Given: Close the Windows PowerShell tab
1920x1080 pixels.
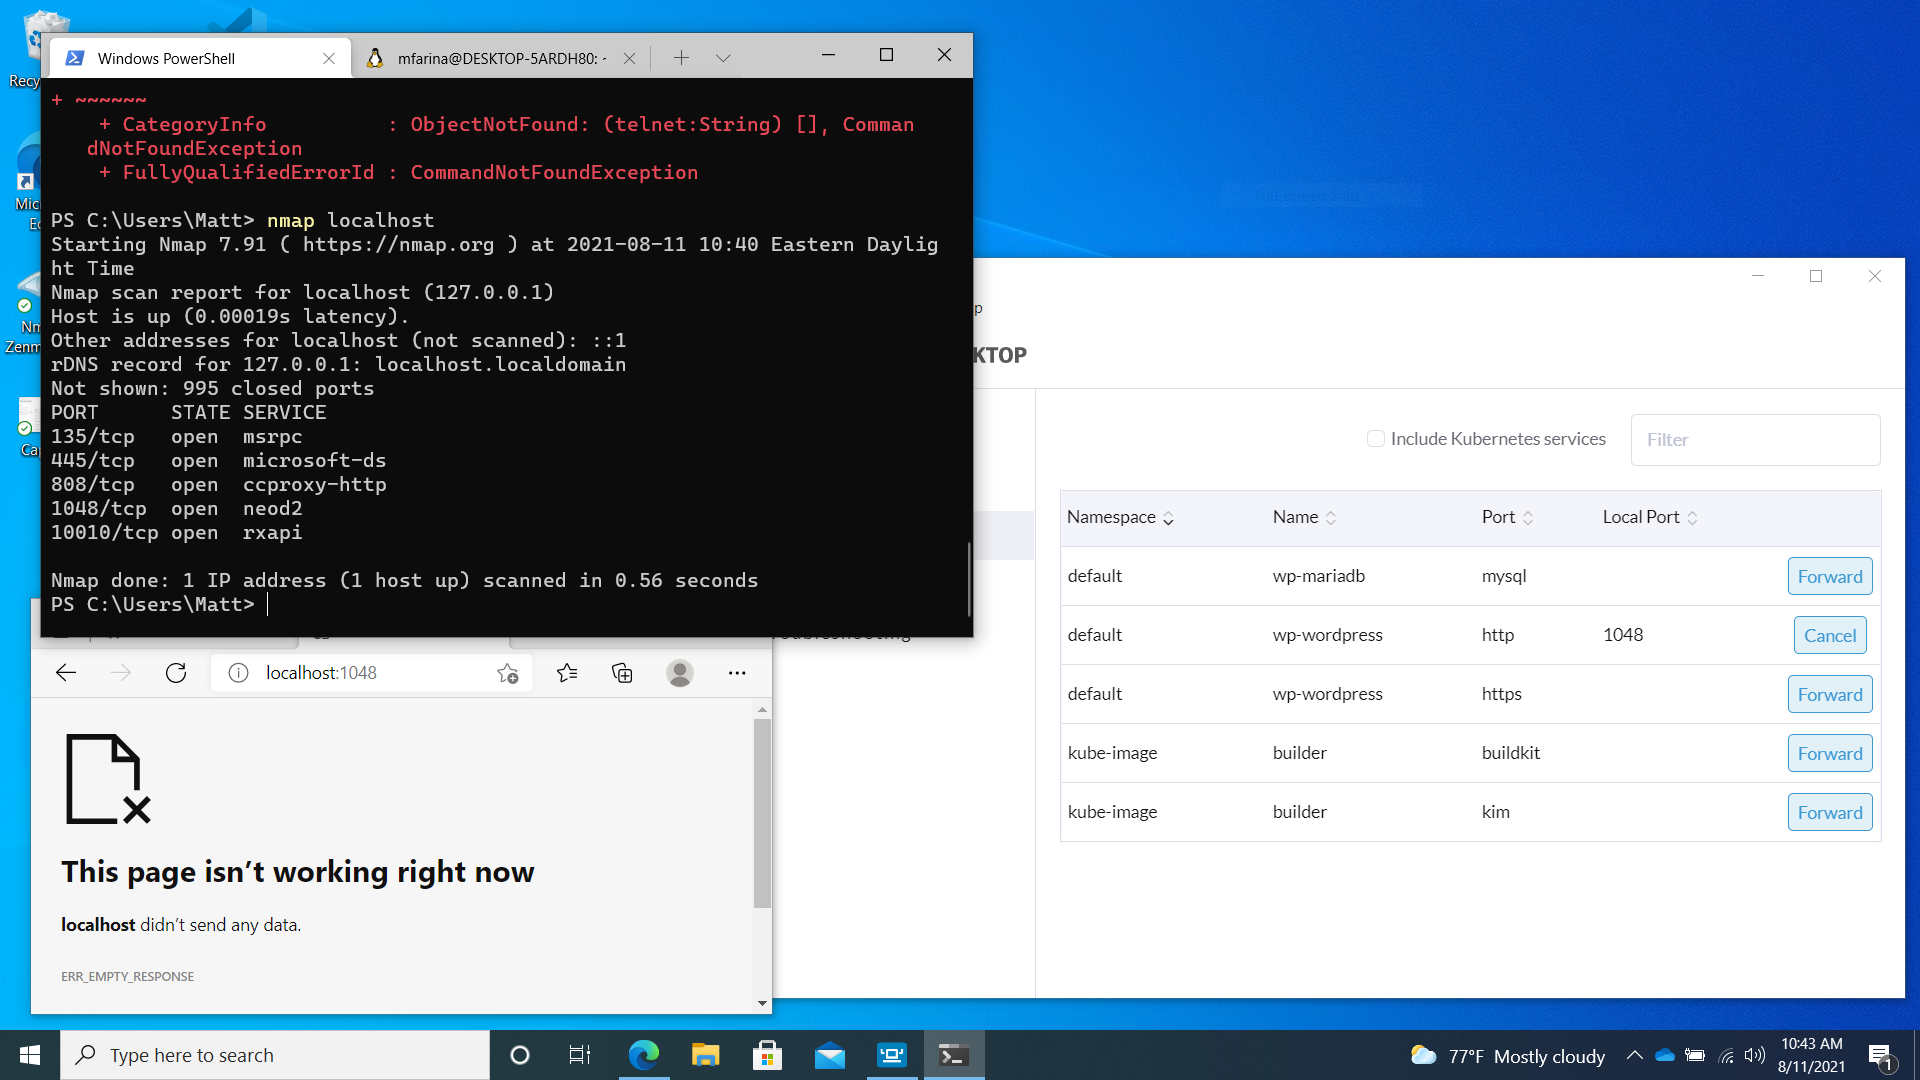Looking at the screenshot, I should [329, 59].
